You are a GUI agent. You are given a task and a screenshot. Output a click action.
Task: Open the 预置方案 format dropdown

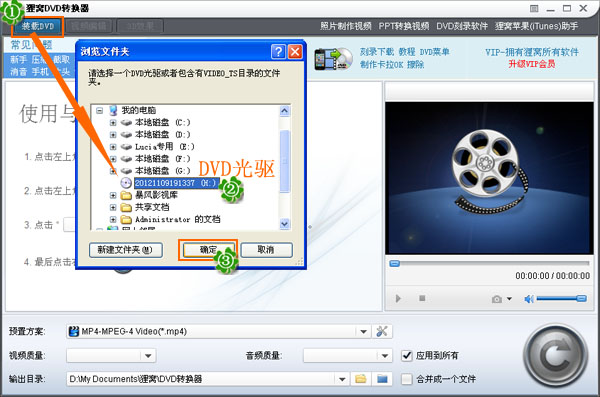click(x=363, y=332)
